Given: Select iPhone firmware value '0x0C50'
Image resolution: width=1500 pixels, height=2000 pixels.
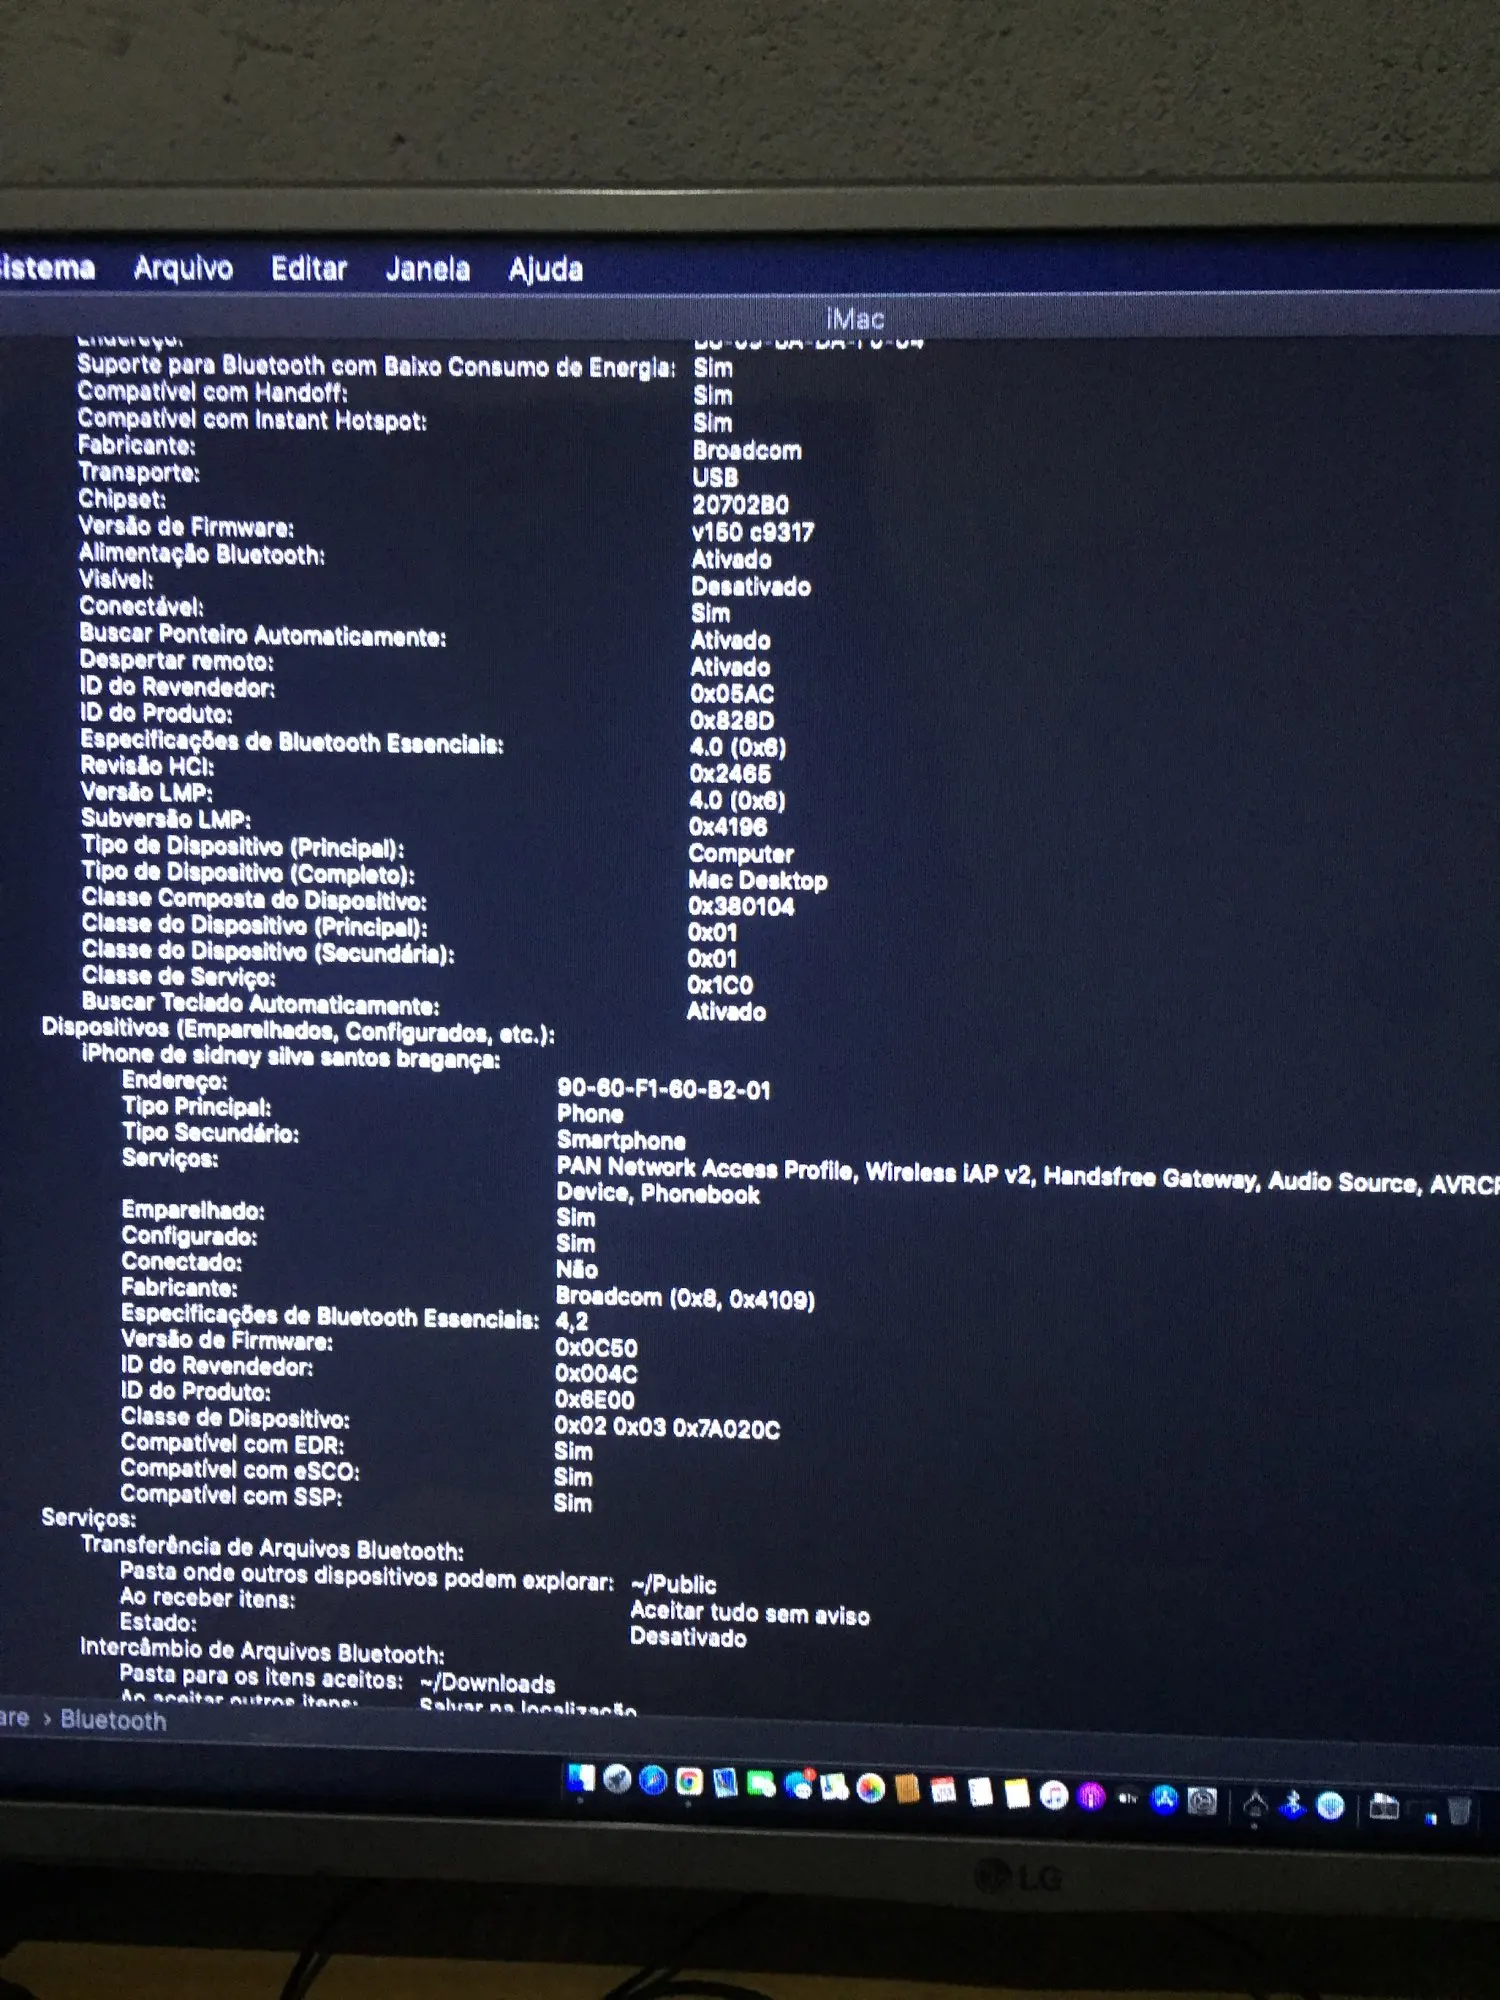Looking at the screenshot, I should pos(596,1347).
